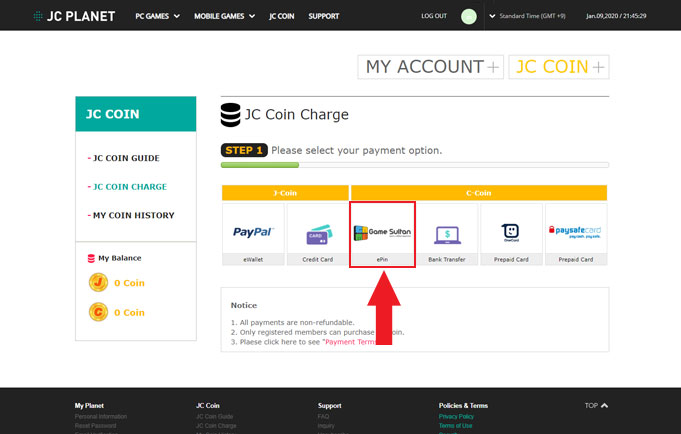This screenshot has height=434, width=681.
Task: Expand the PC Games dropdown menu
Action: (158, 16)
